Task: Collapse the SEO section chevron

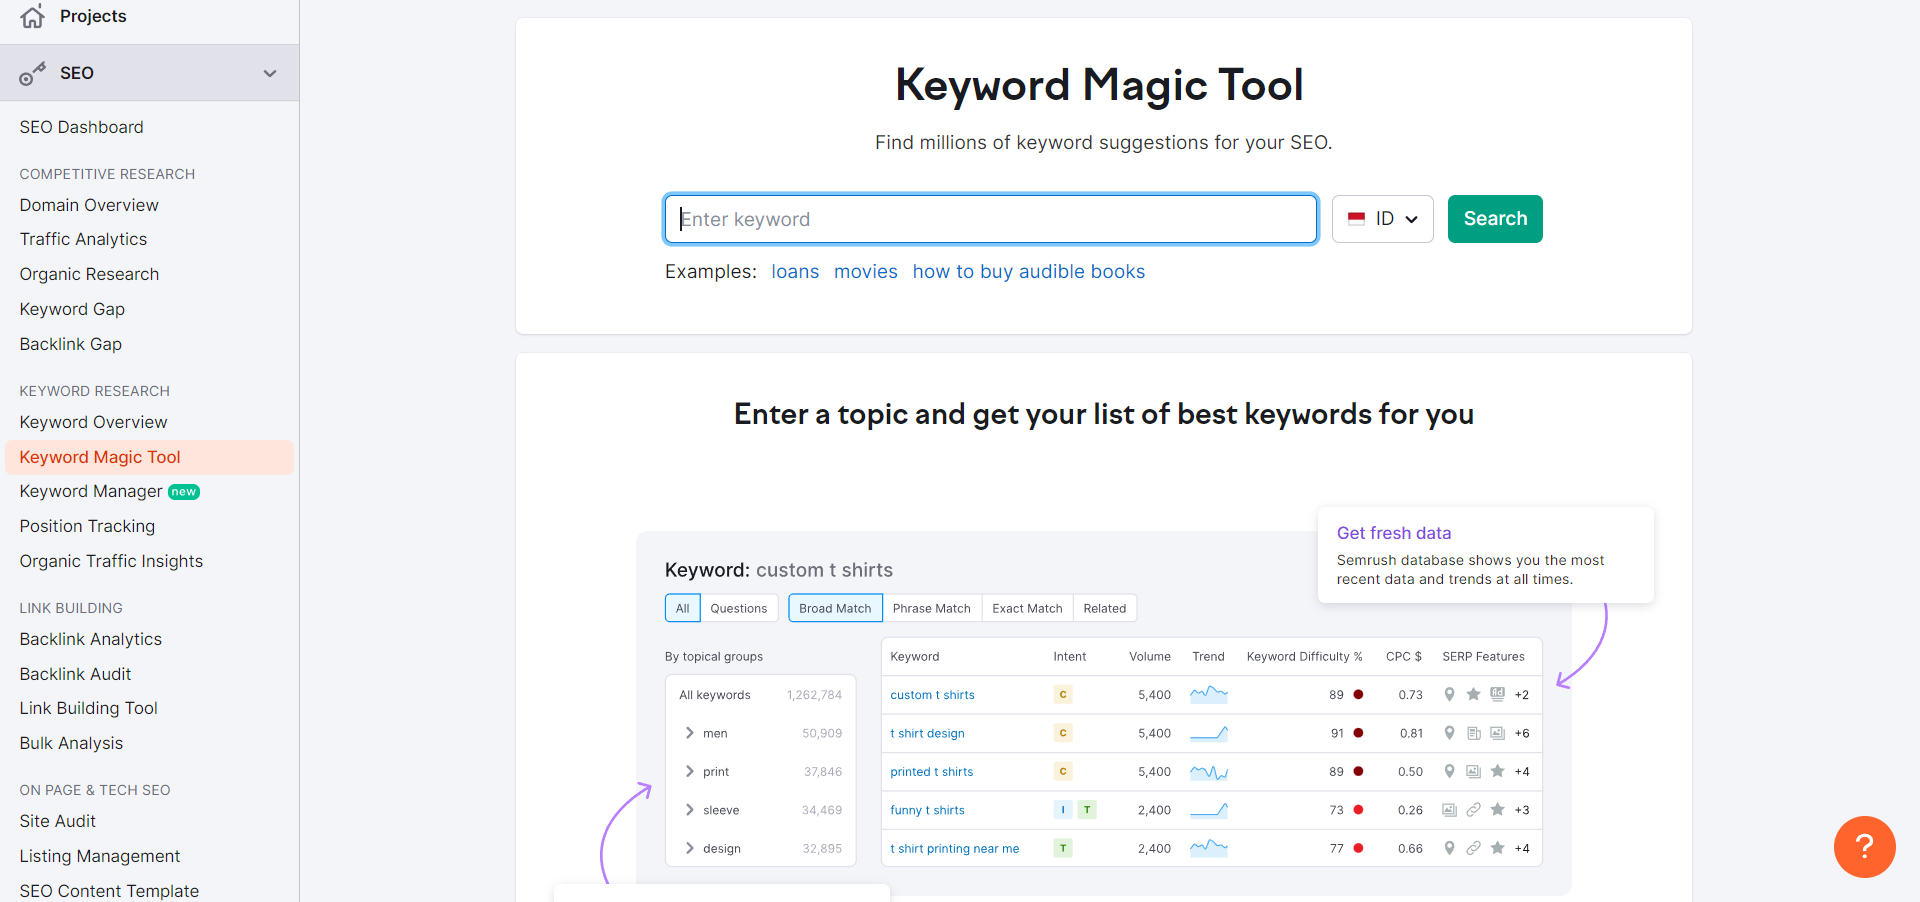Action: (269, 74)
